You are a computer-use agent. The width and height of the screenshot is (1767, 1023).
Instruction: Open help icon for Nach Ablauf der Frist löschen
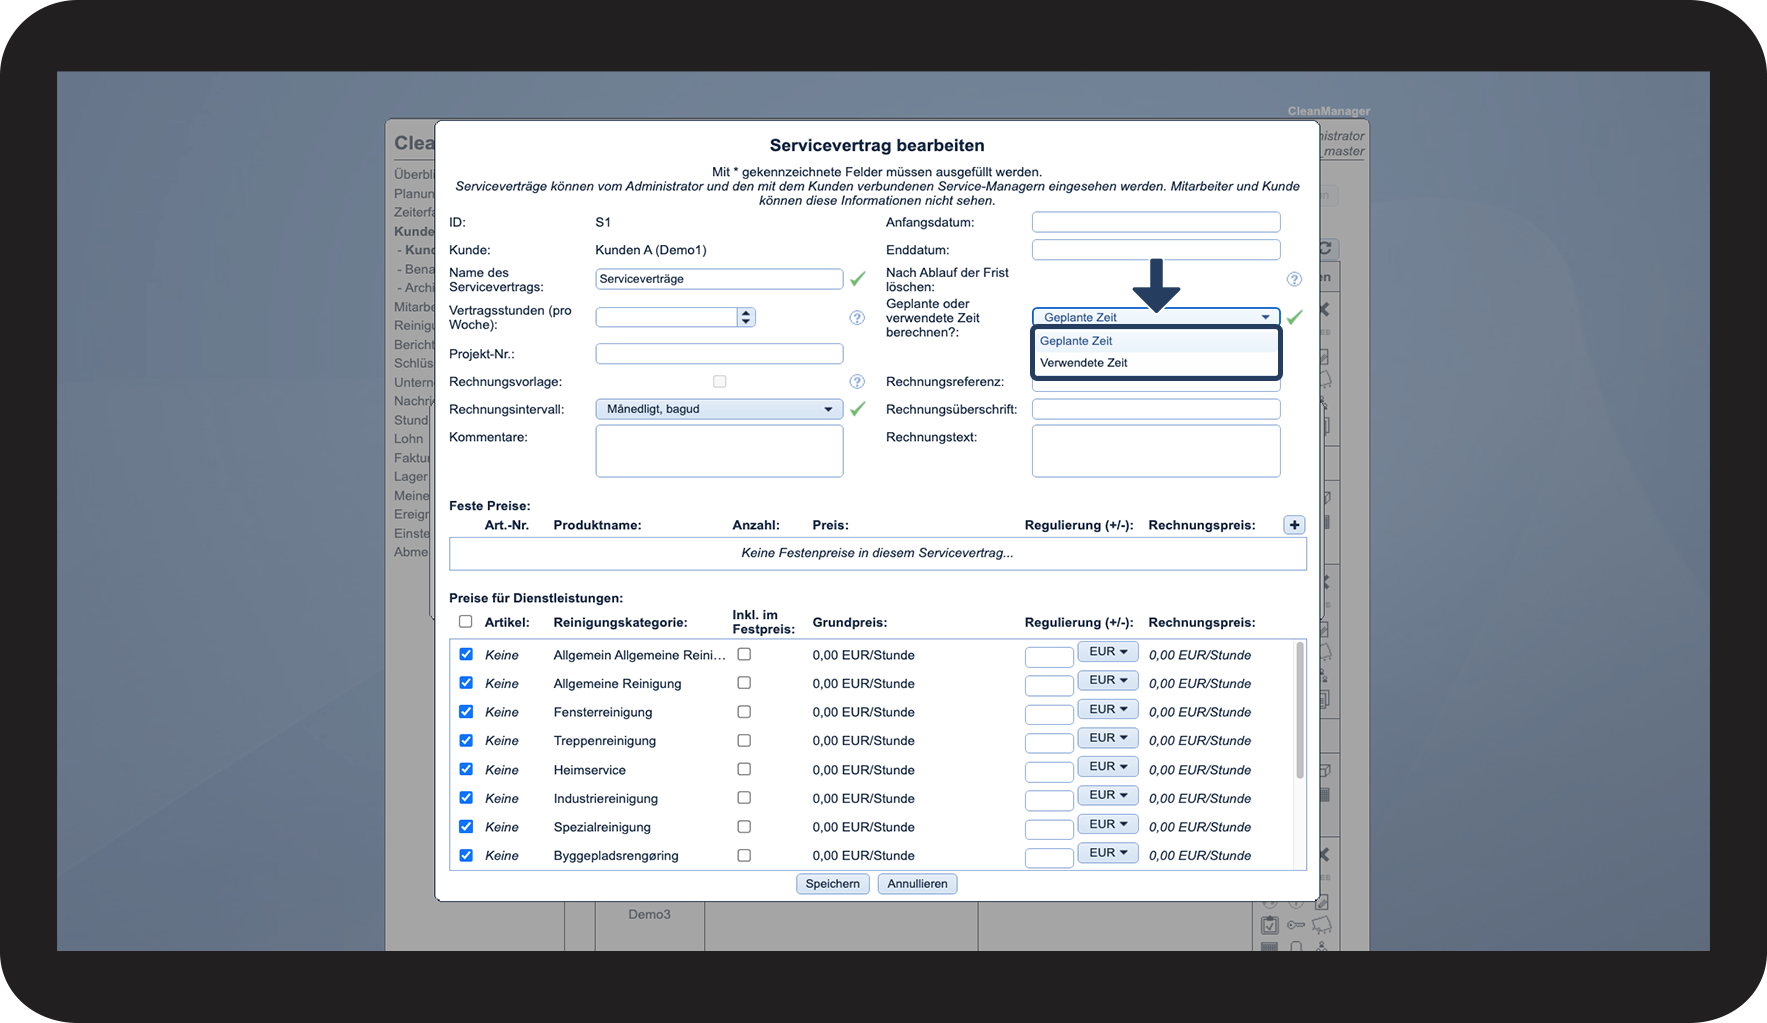coord(1294,279)
